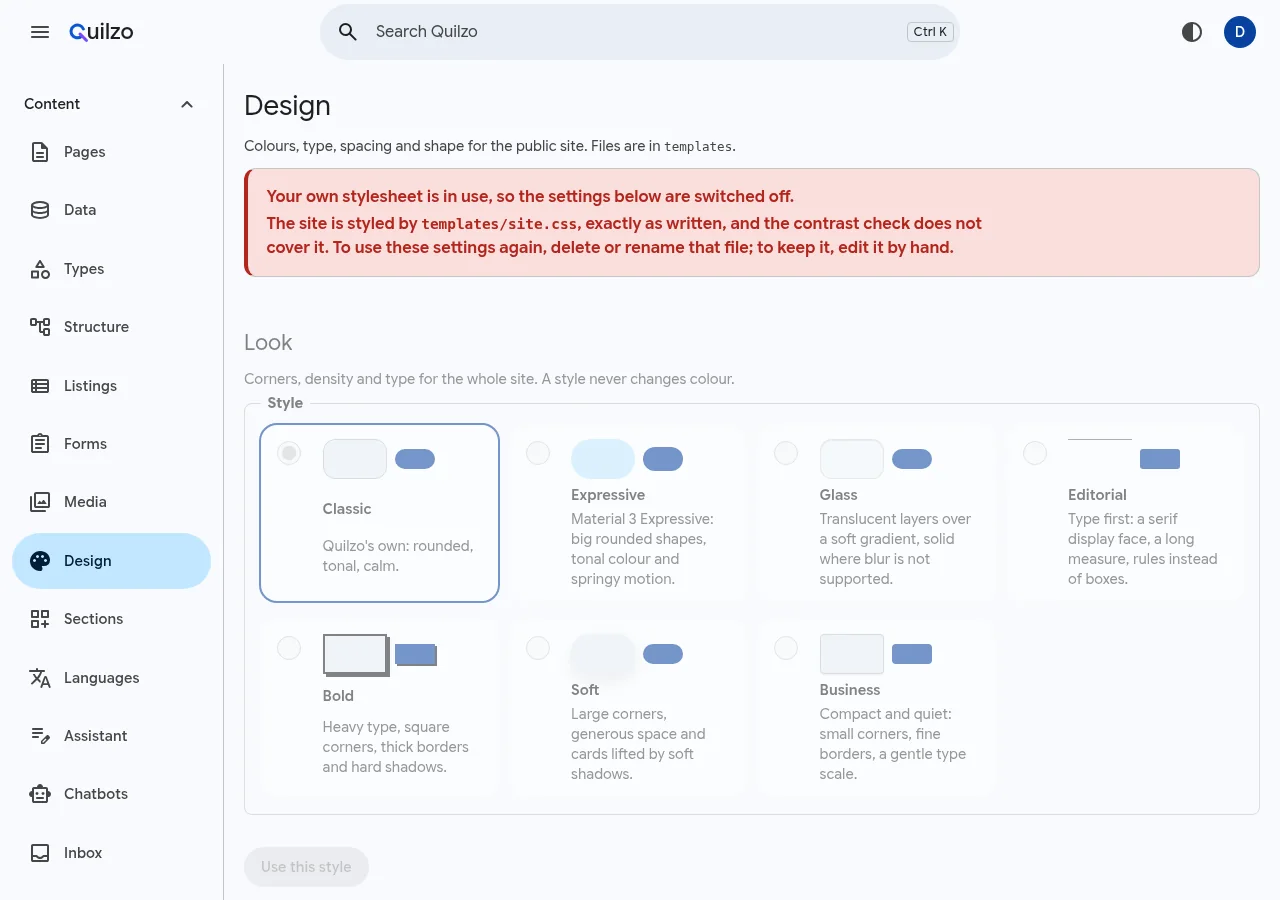The height and width of the screenshot is (900, 1280).
Task: Click the Listings table icon
Action: click(40, 386)
